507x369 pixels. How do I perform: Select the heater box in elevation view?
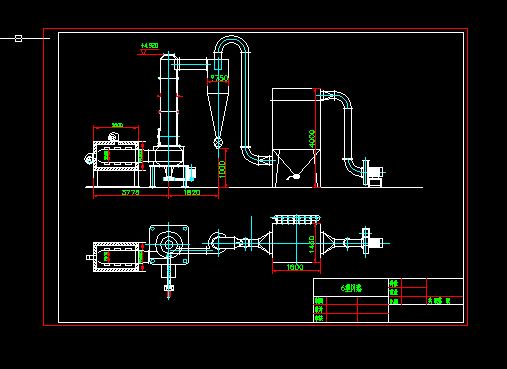pyautogui.click(x=116, y=156)
